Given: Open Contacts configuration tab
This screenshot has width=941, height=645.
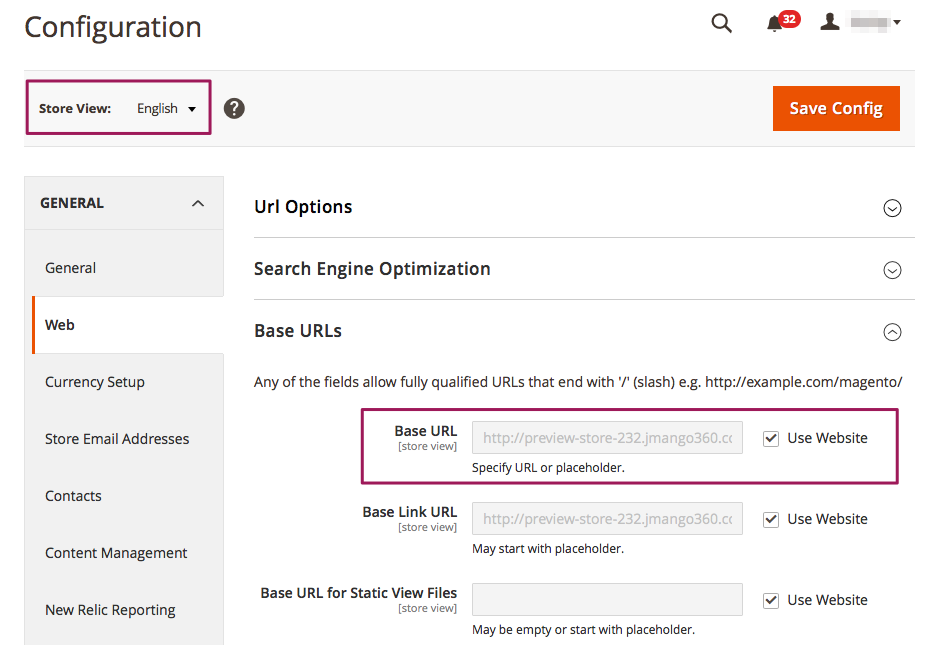Looking at the screenshot, I should [x=73, y=496].
